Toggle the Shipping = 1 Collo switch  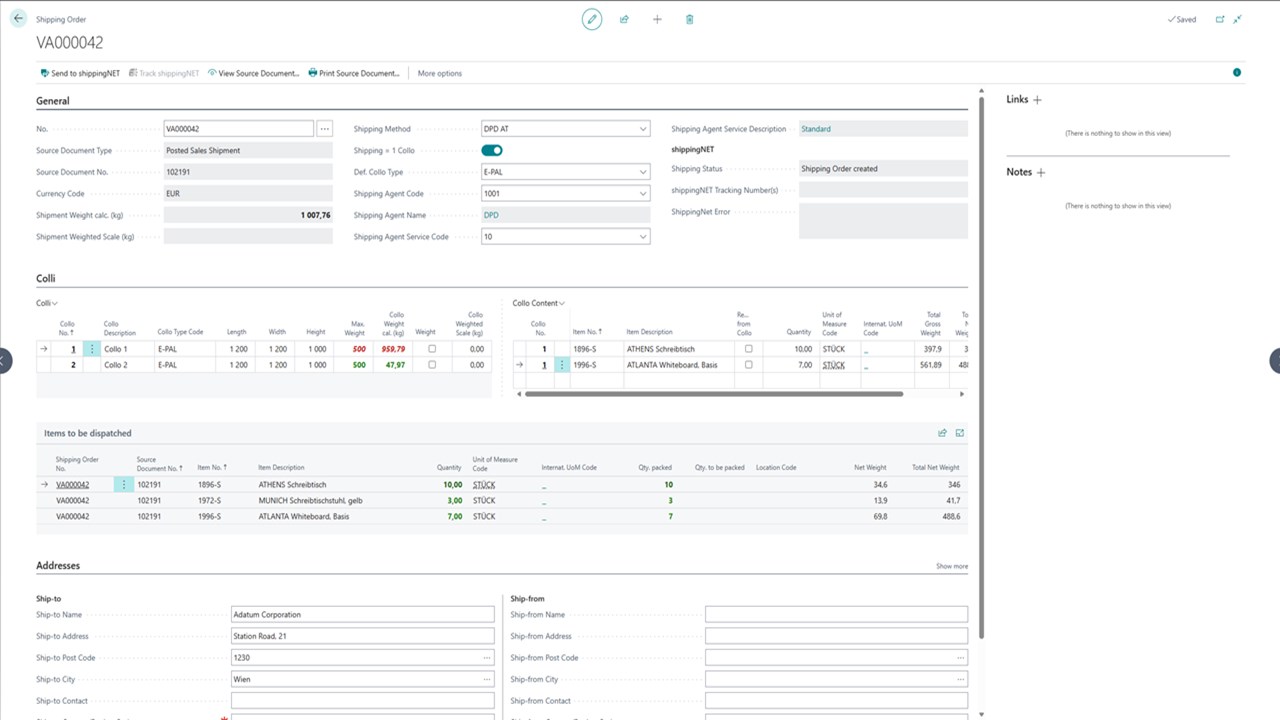pos(492,150)
